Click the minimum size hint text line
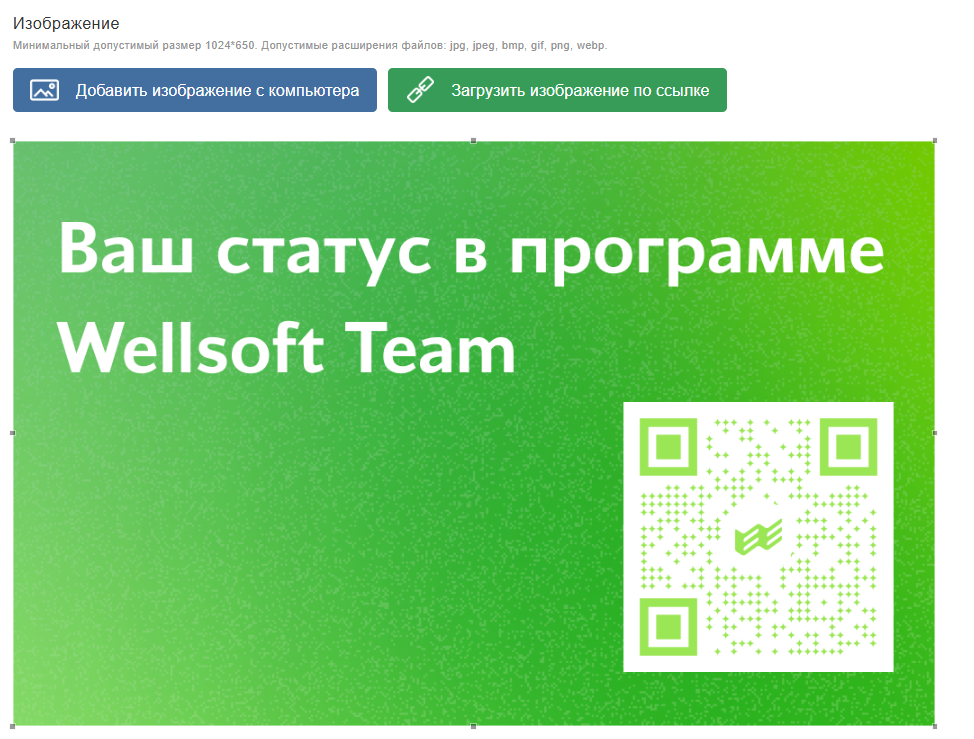This screenshot has width=974, height=739. [309, 46]
